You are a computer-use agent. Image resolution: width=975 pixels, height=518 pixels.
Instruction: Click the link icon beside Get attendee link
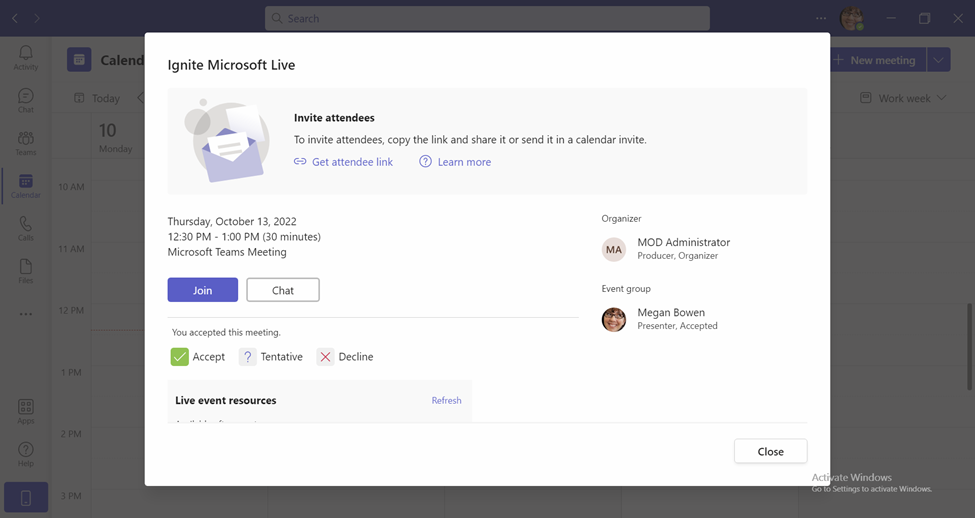pyautogui.click(x=300, y=162)
